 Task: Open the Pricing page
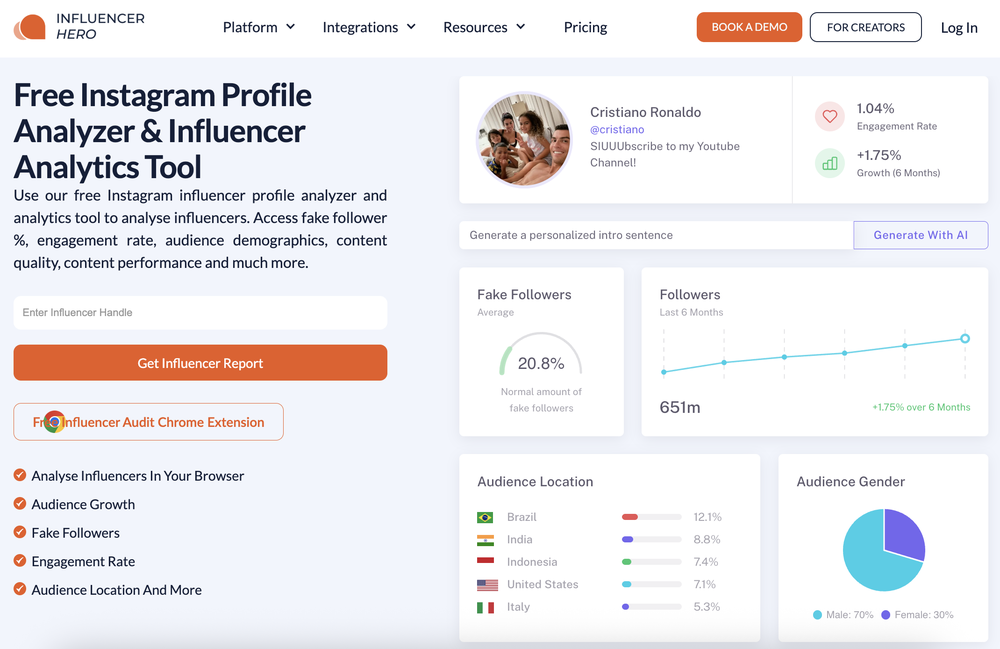coord(585,27)
